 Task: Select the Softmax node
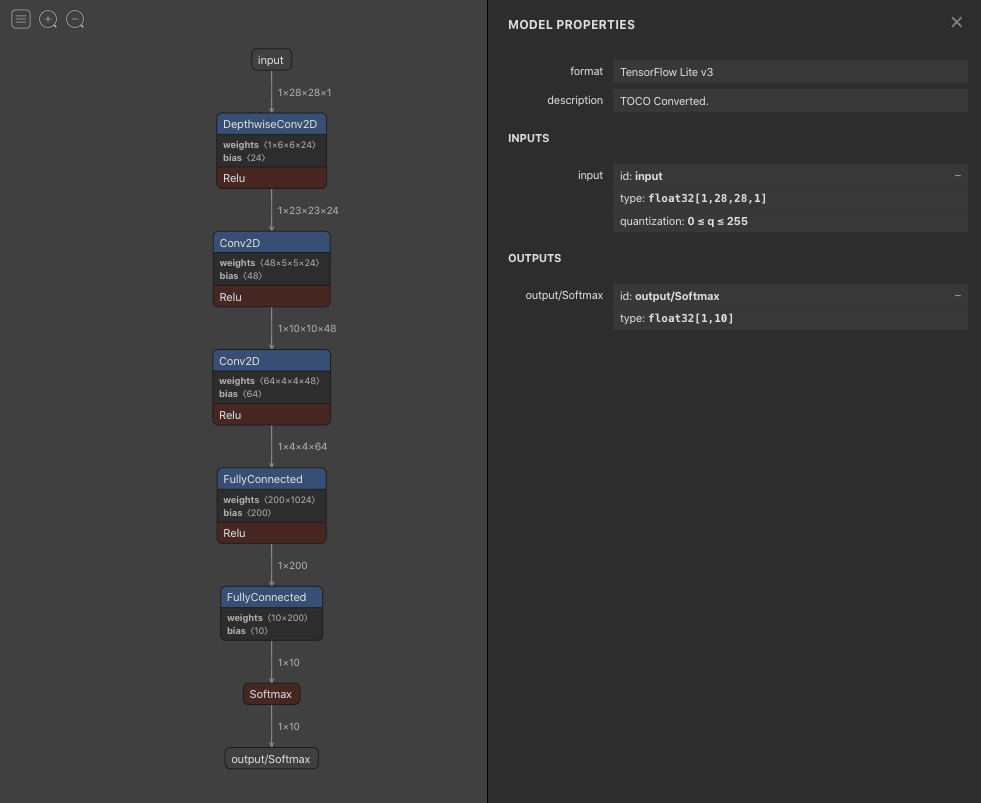pyautogui.click(x=271, y=694)
